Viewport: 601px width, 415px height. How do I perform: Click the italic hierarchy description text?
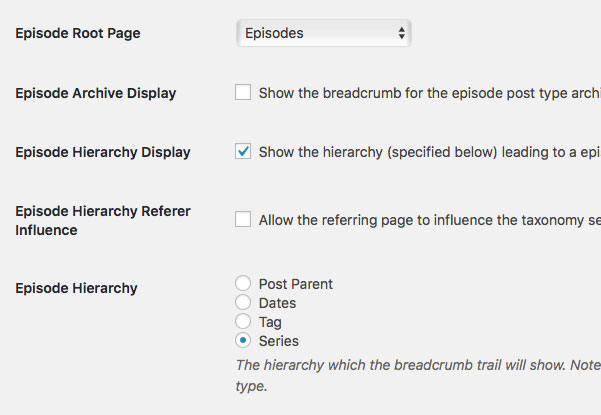pyautogui.click(x=418, y=375)
